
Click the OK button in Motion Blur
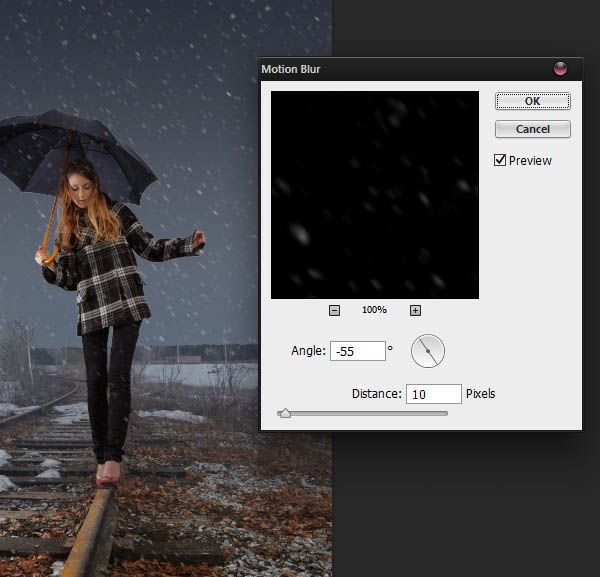tap(532, 101)
